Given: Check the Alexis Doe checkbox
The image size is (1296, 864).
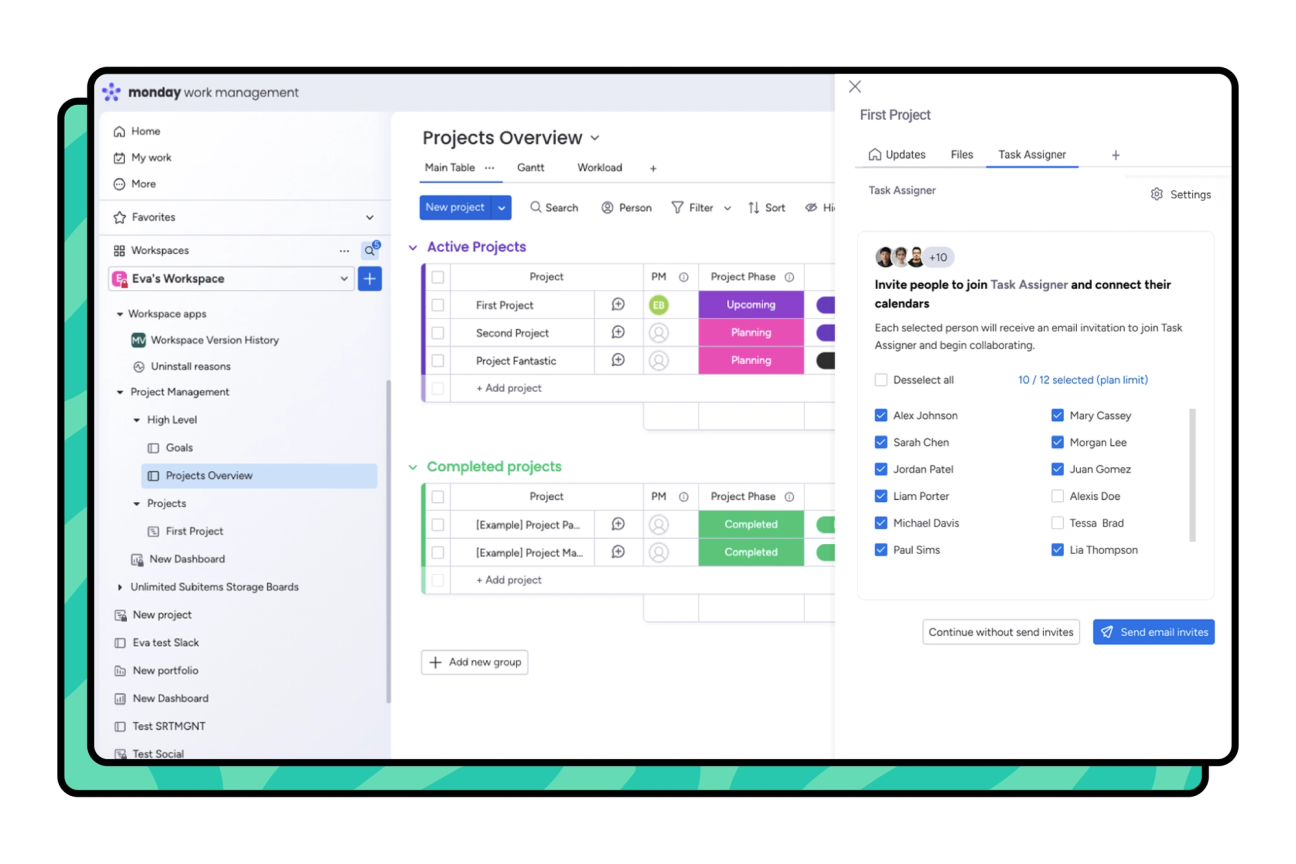Looking at the screenshot, I should 1058,496.
